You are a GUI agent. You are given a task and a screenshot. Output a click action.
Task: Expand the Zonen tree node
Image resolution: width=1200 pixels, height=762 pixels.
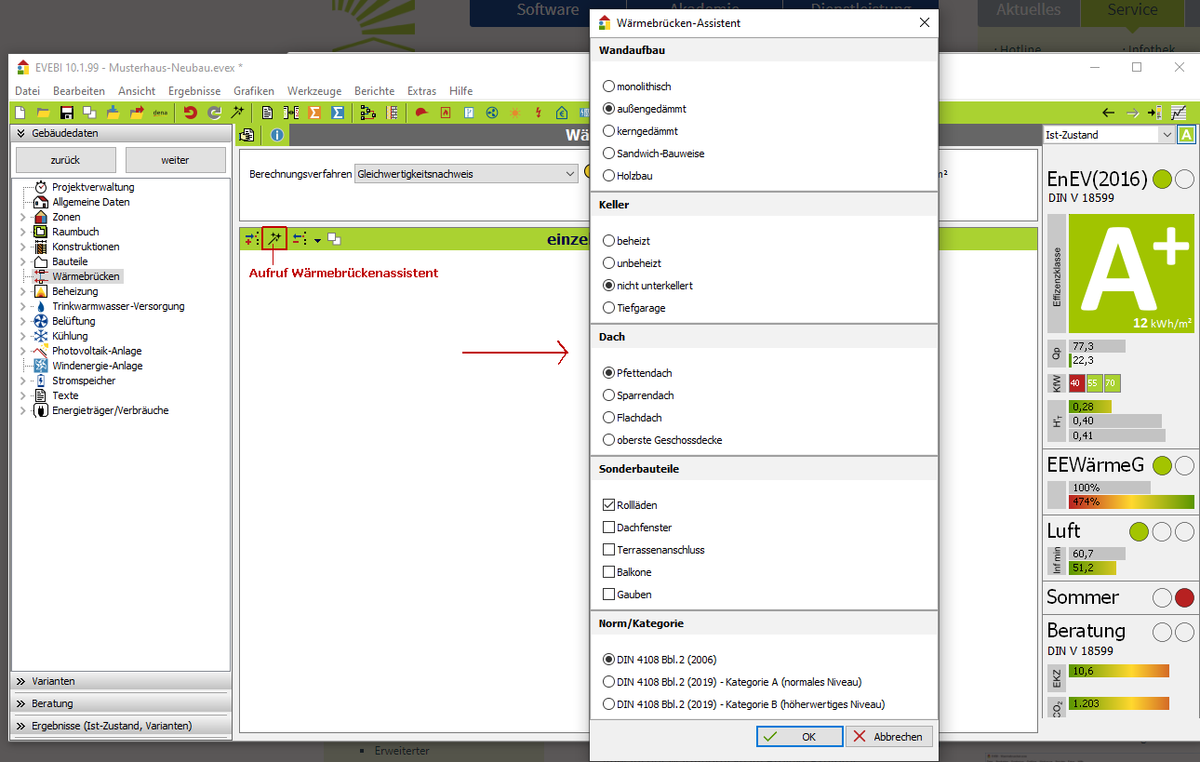[24, 217]
